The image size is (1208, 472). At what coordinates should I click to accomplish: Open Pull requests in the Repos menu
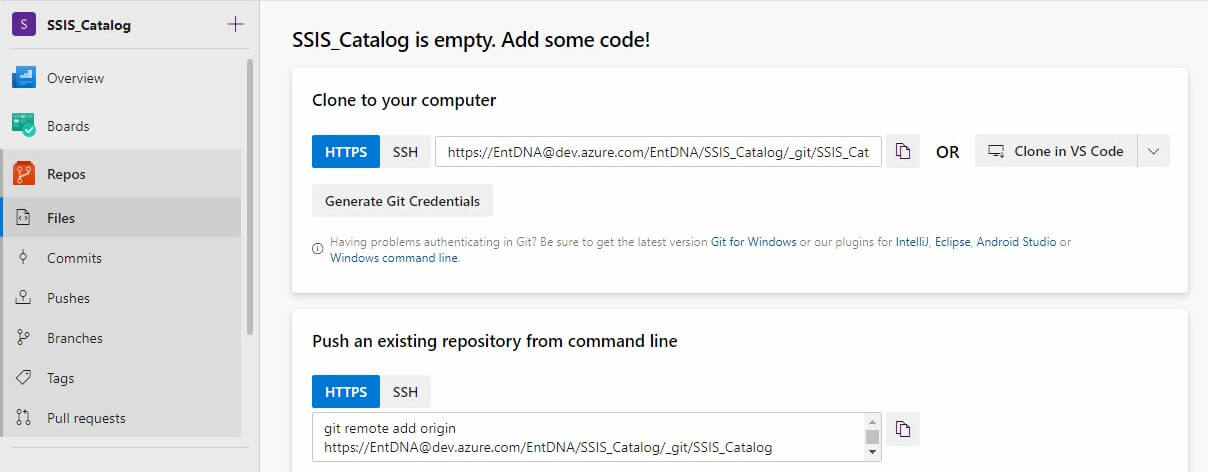pyautogui.click(x=86, y=418)
